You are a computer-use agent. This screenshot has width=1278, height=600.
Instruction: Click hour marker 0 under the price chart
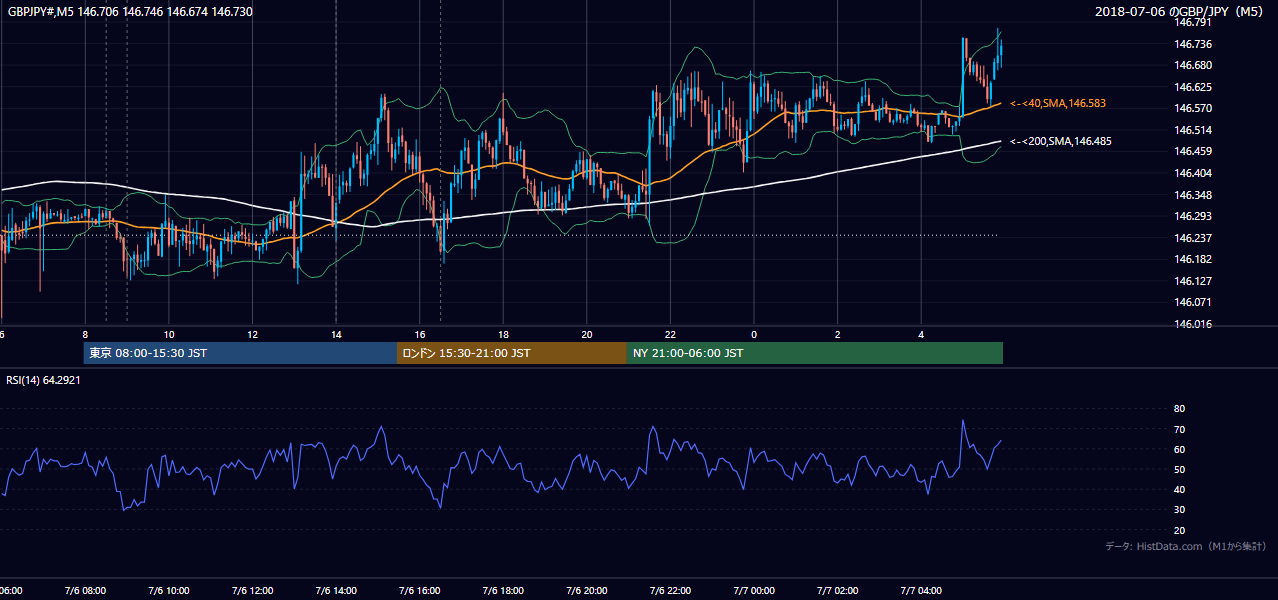754,334
